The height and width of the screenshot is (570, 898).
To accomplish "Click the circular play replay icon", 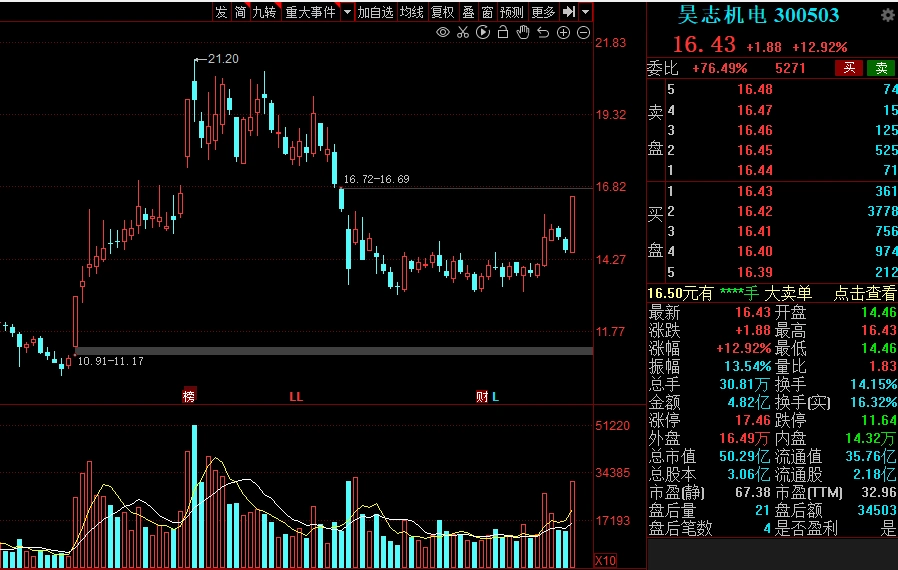I will pos(483,33).
